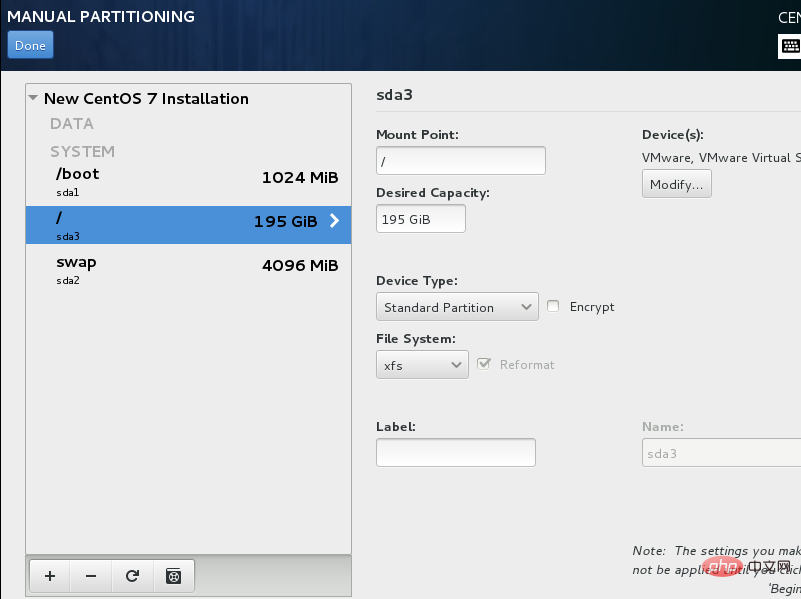Add a new mount point with plus icon
Image resolution: width=801 pixels, height=599 pixels.
(50, 576)
